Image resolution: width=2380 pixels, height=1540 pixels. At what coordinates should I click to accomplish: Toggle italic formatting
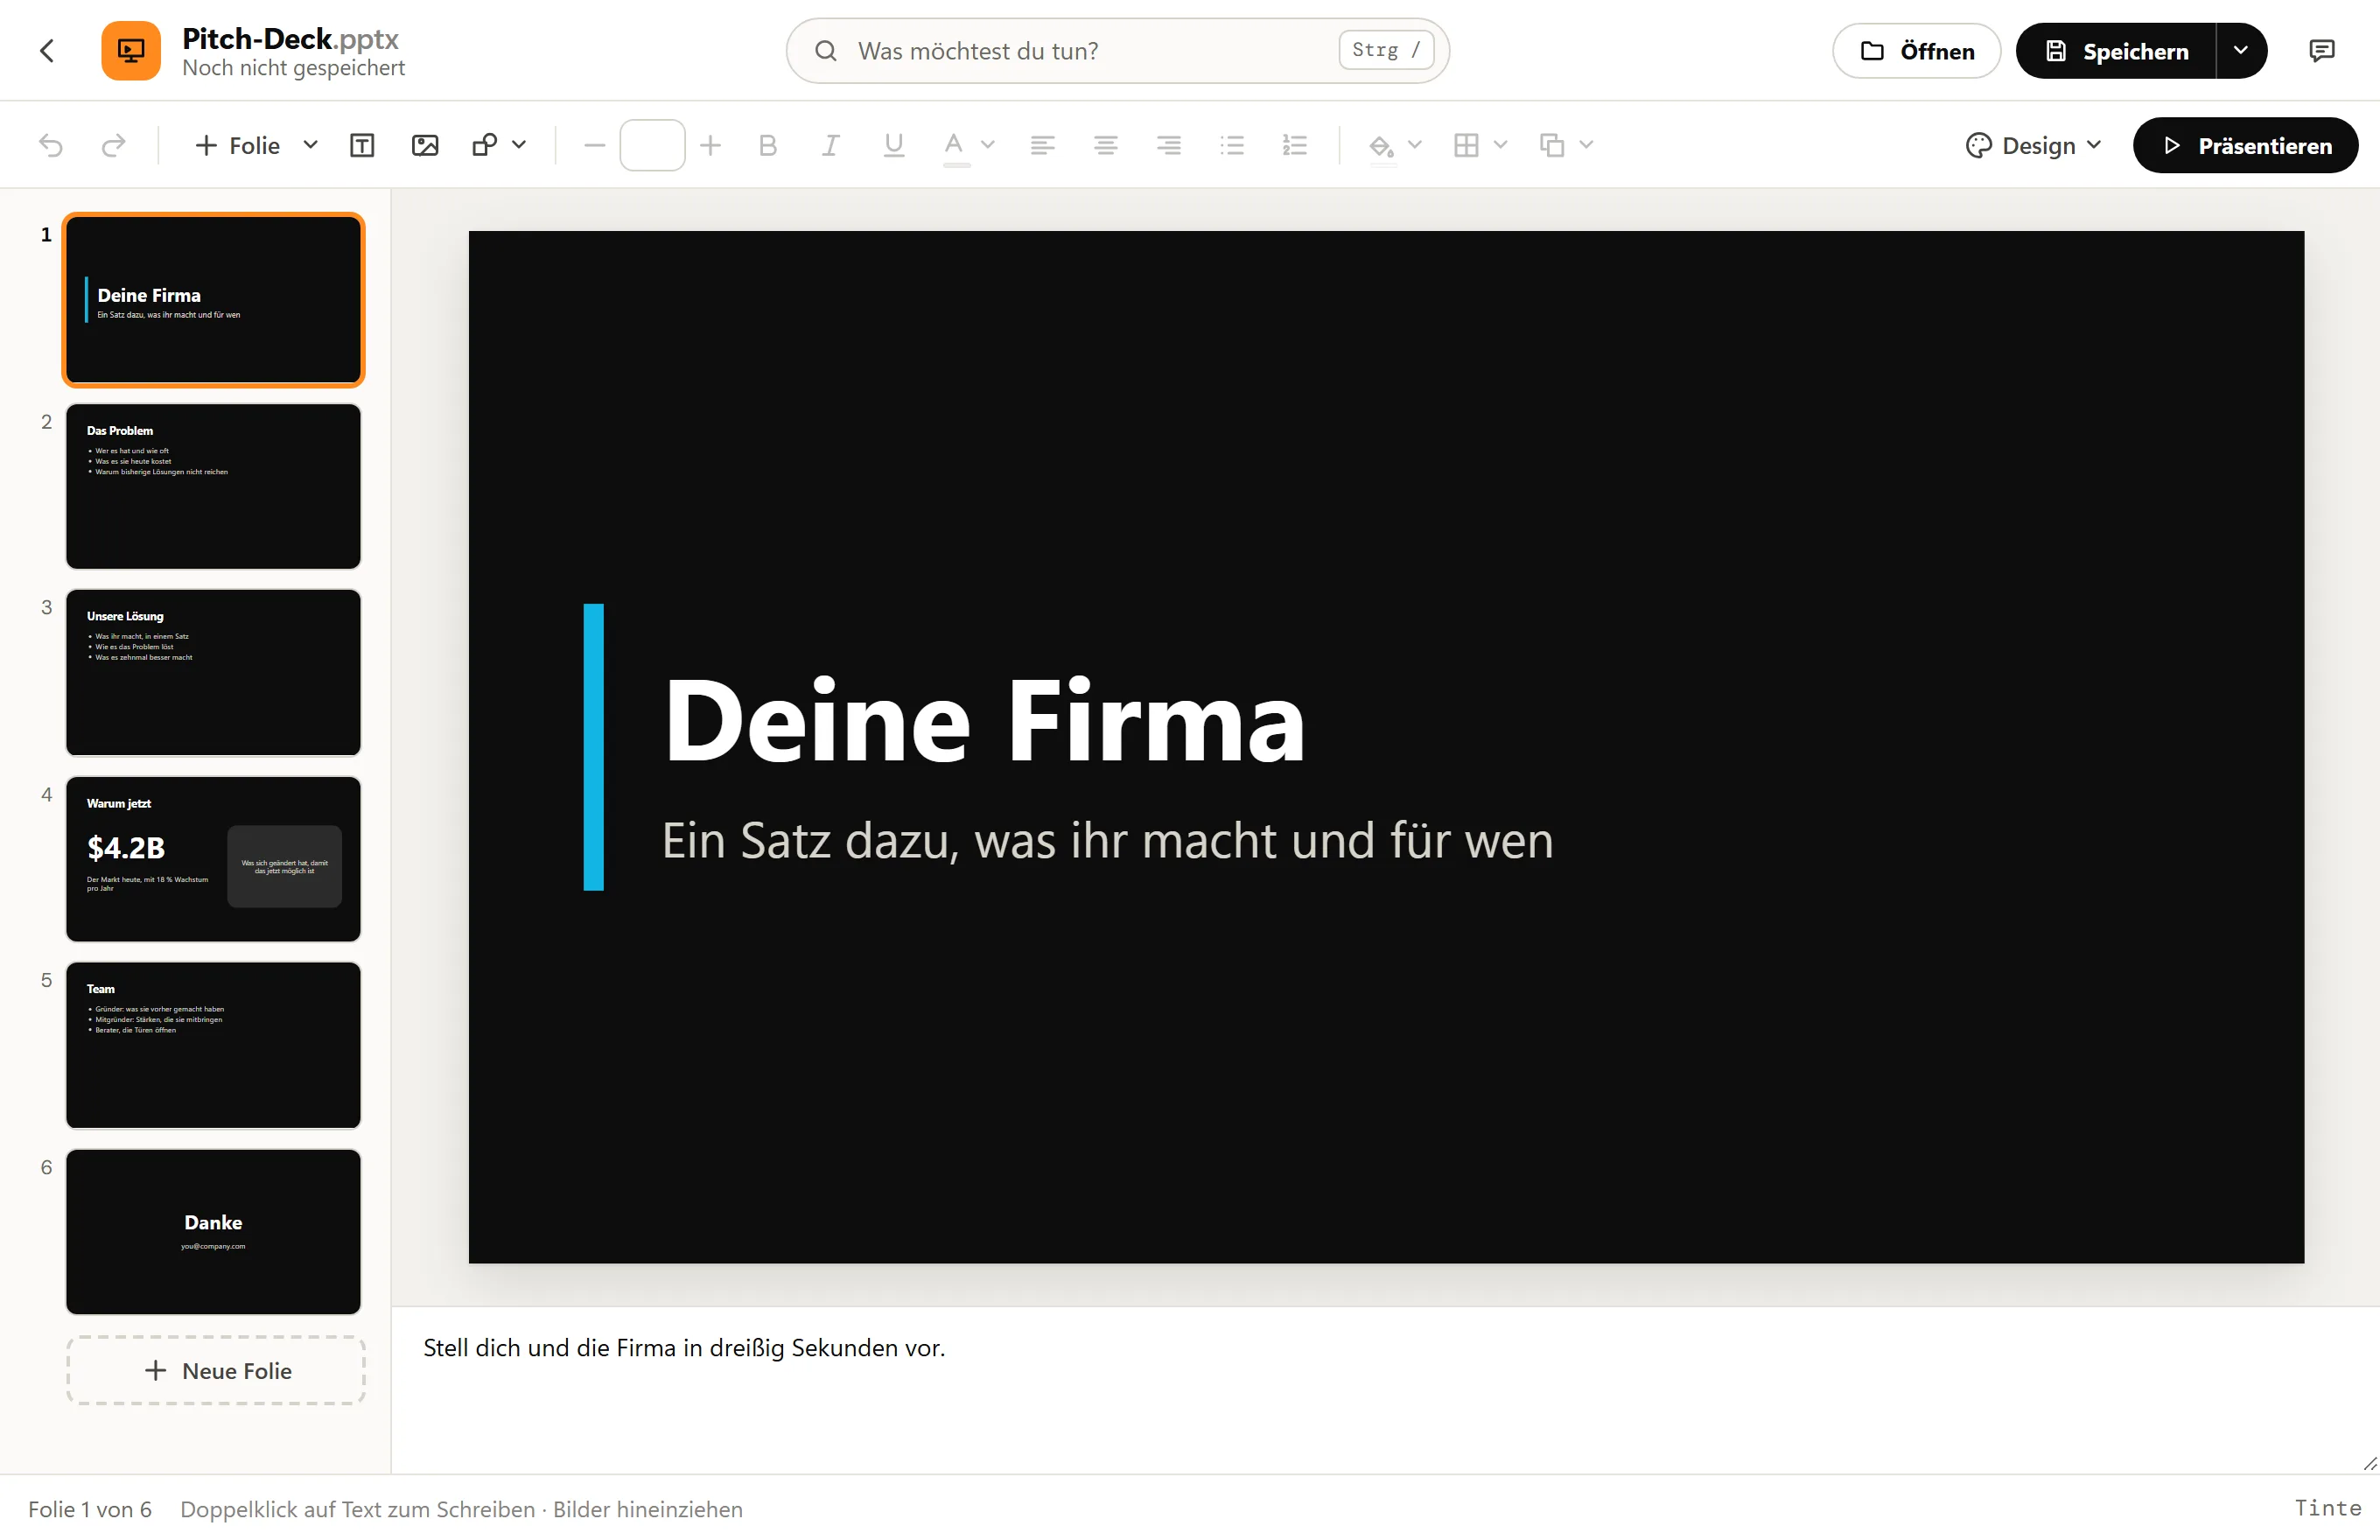(830, 146)
